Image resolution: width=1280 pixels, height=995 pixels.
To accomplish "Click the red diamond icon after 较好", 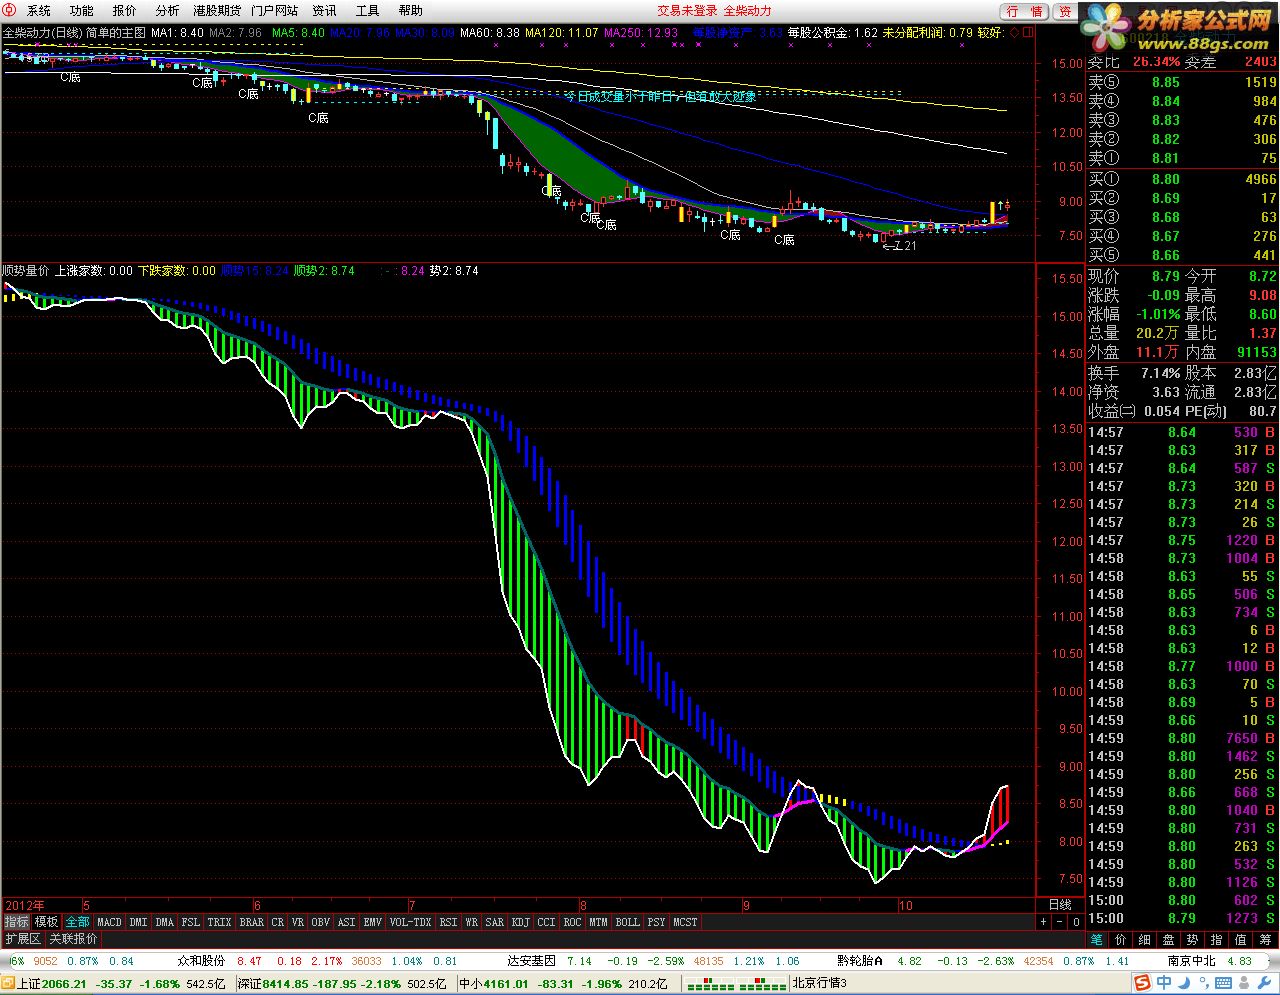I will point(1015,33).
